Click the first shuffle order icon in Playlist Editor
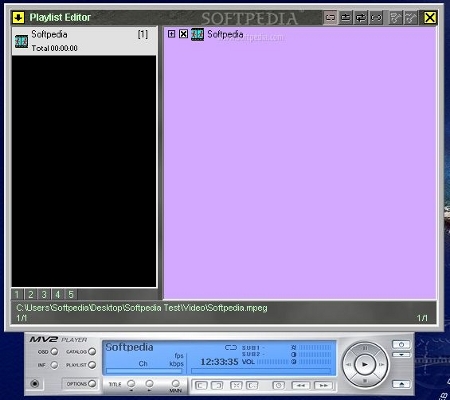450x400 pixels. 396,17
